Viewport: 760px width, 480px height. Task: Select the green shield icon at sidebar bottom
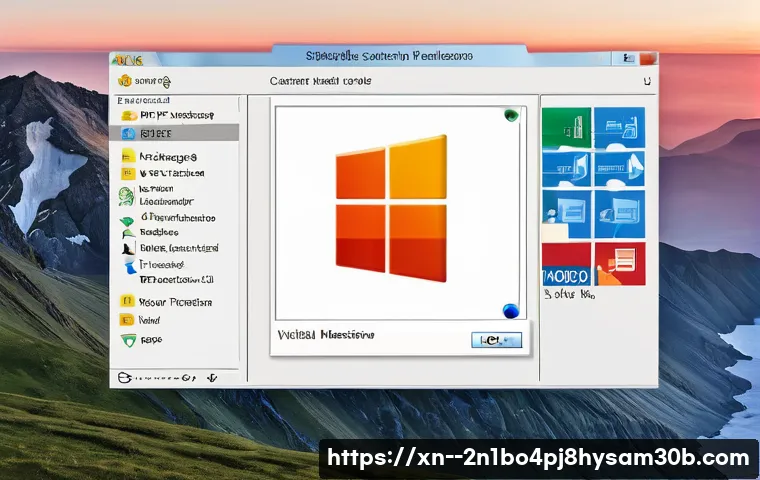click(x=127, y=340)
